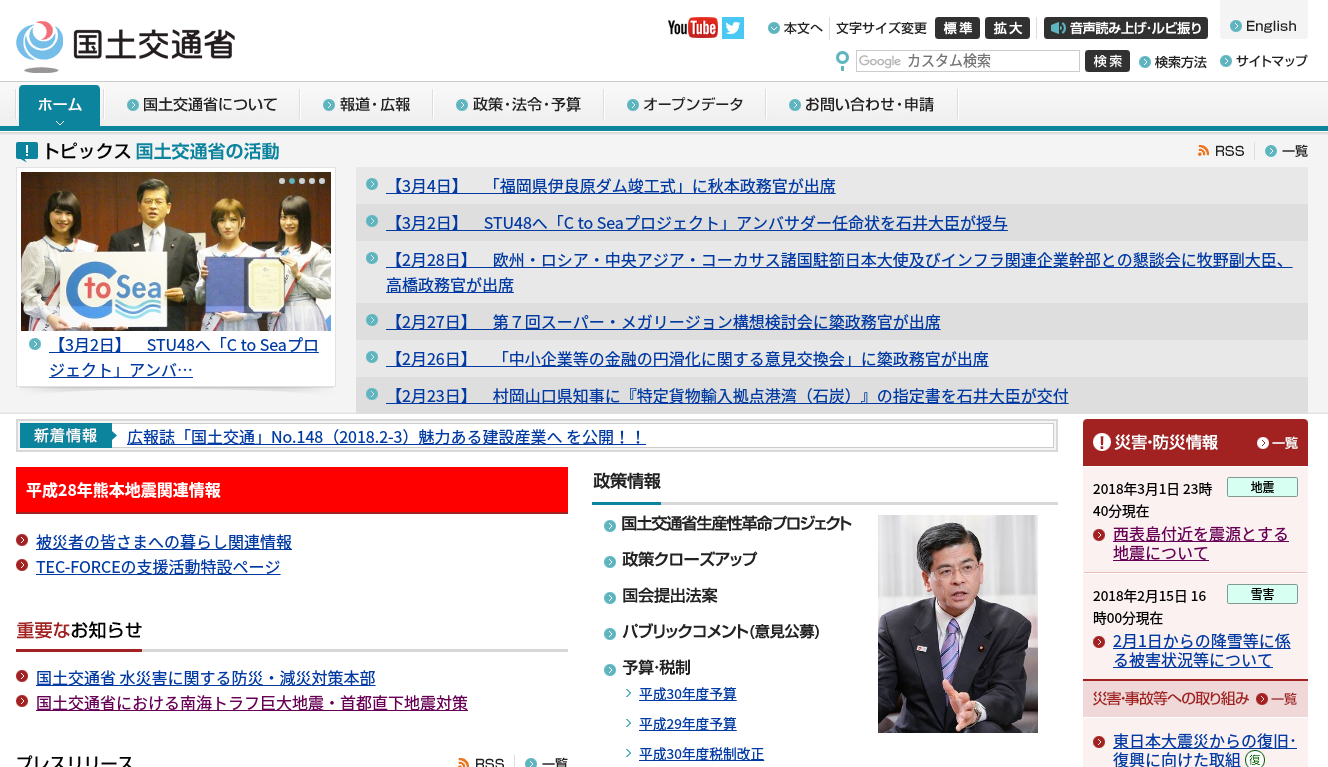Image resolution: width=1328 pixels, height=767 pixels.
Task: Set text size to 拡大
Action: tap(1007, 28)
